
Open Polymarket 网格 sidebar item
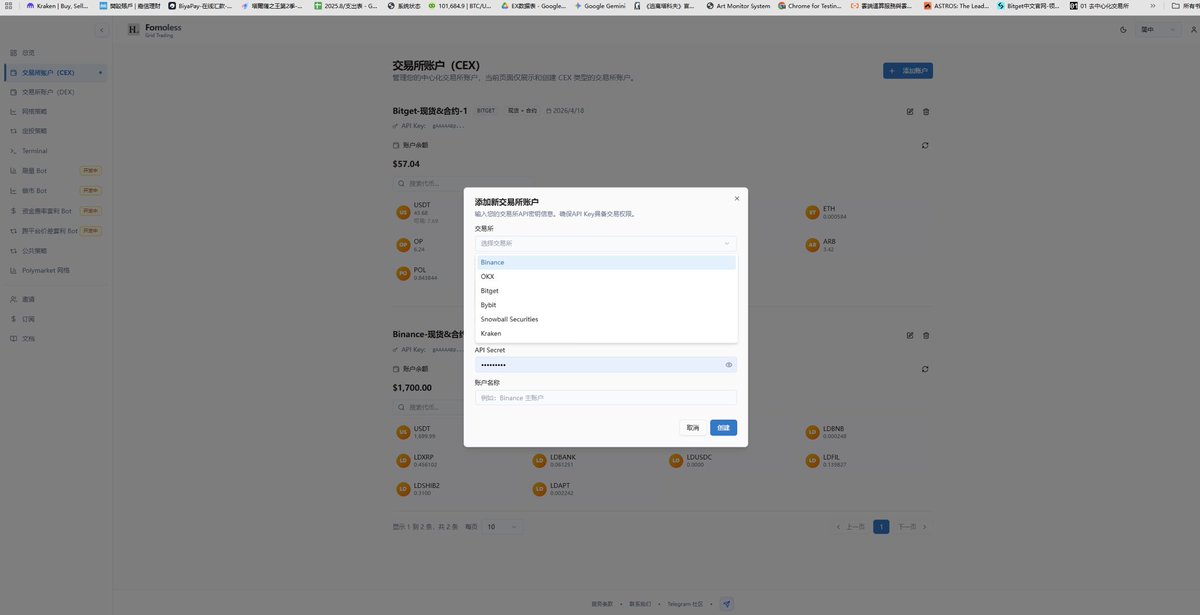click(55, 270)
